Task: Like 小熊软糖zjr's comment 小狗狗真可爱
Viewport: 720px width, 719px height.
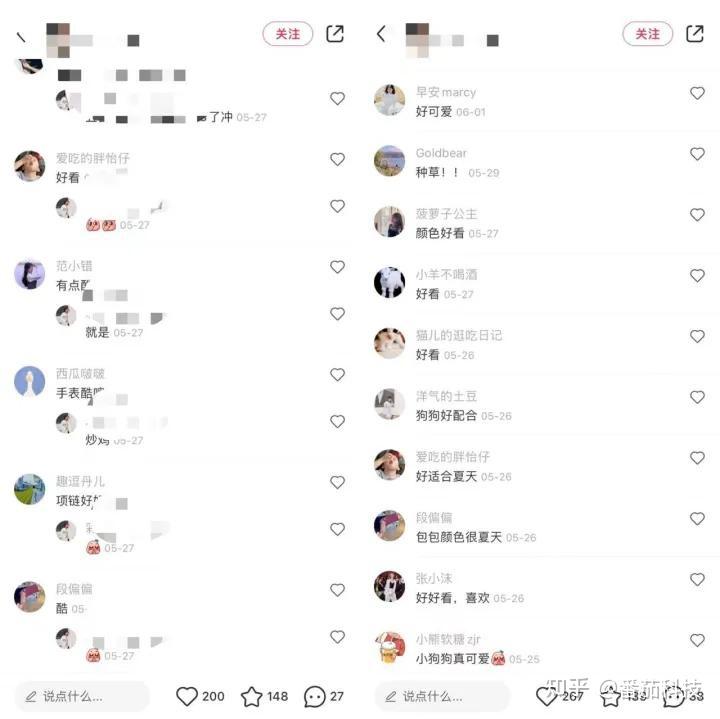Action: tap(698, 640)
